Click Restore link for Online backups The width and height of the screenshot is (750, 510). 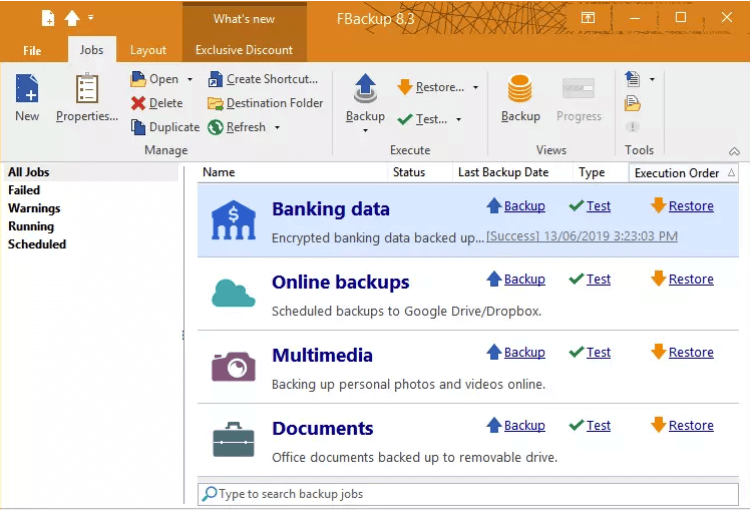click(x=691, y=279)
